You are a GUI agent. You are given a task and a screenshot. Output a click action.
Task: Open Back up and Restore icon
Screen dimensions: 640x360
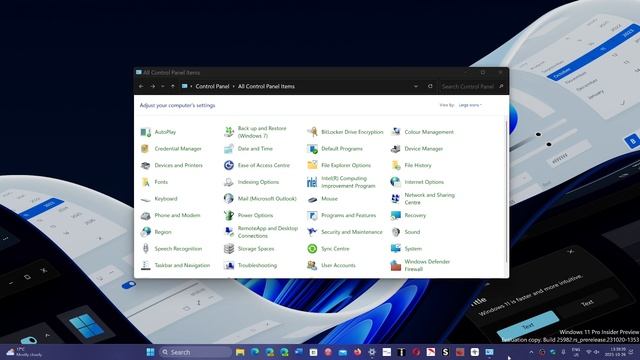coord(229,132)
